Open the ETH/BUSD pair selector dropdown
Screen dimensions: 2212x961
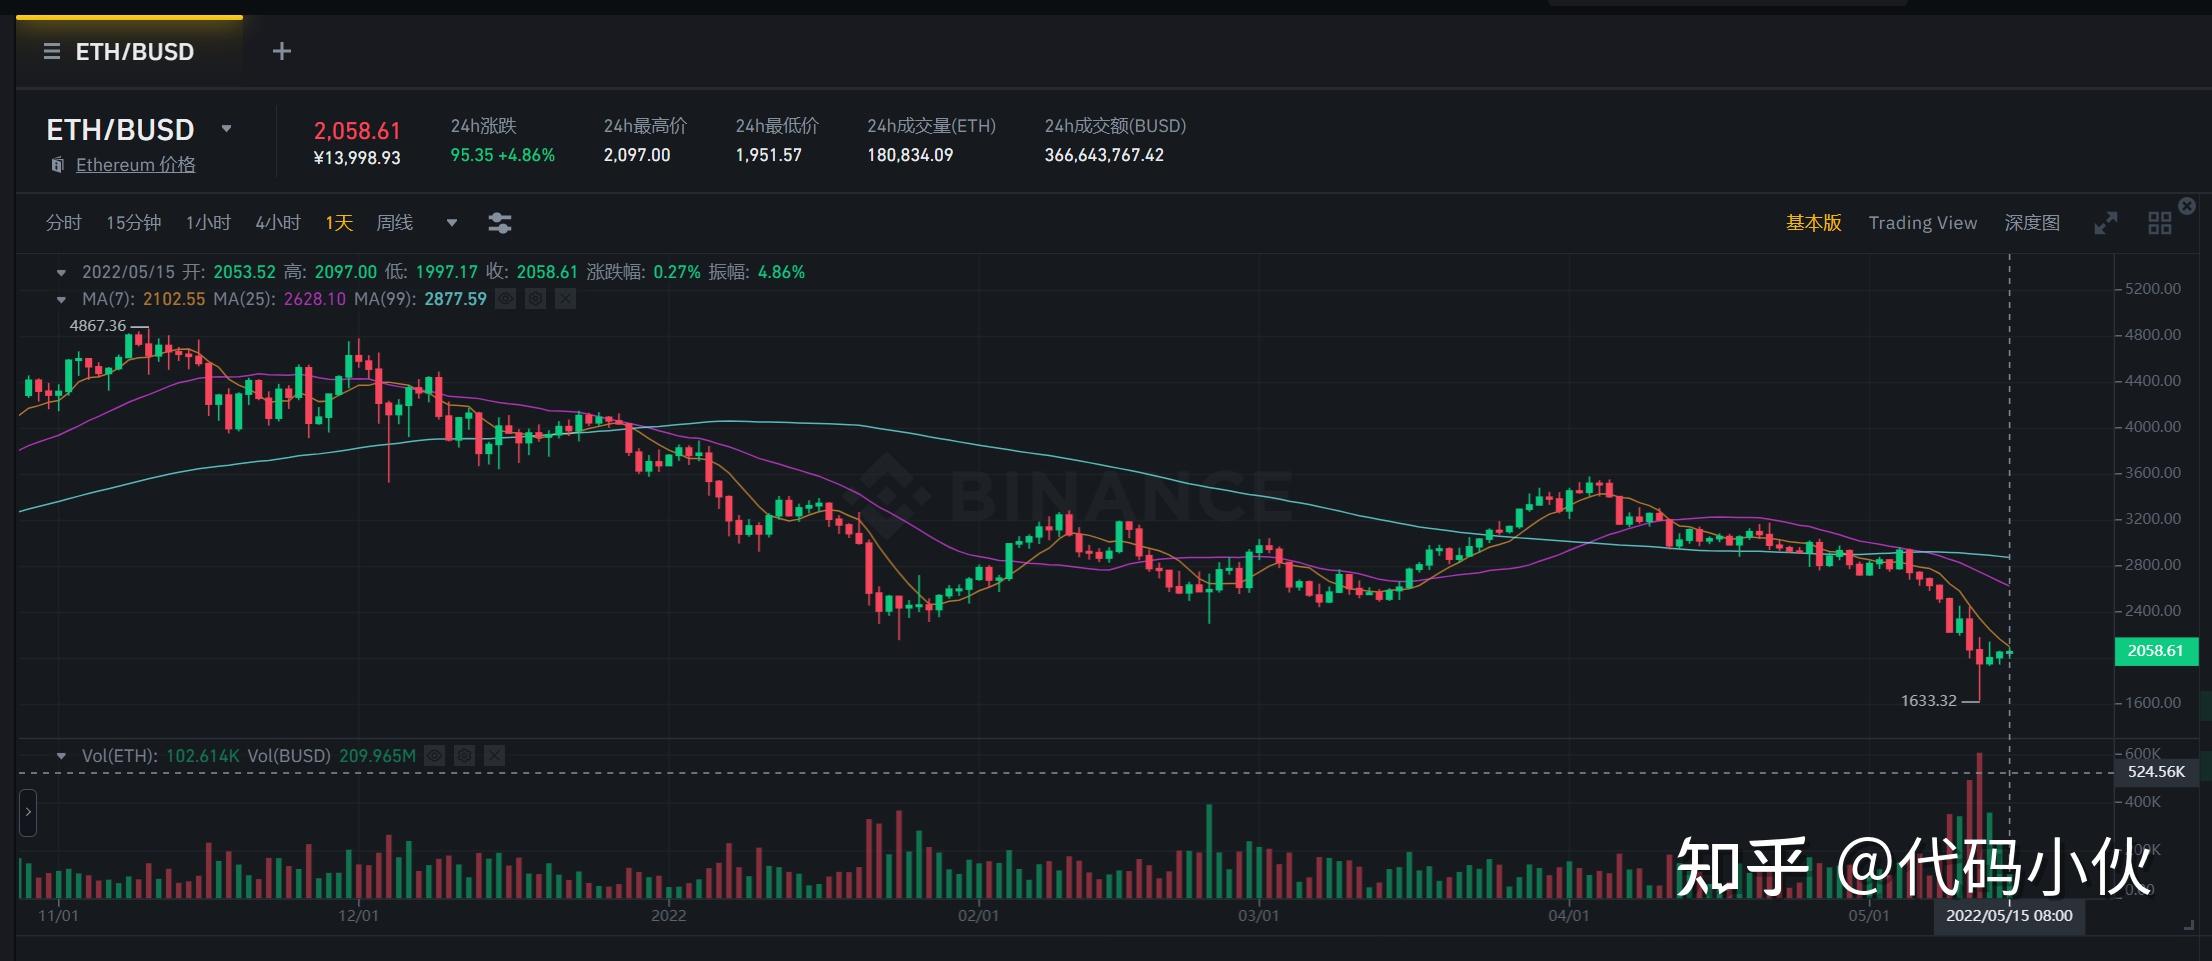(227, 129)
